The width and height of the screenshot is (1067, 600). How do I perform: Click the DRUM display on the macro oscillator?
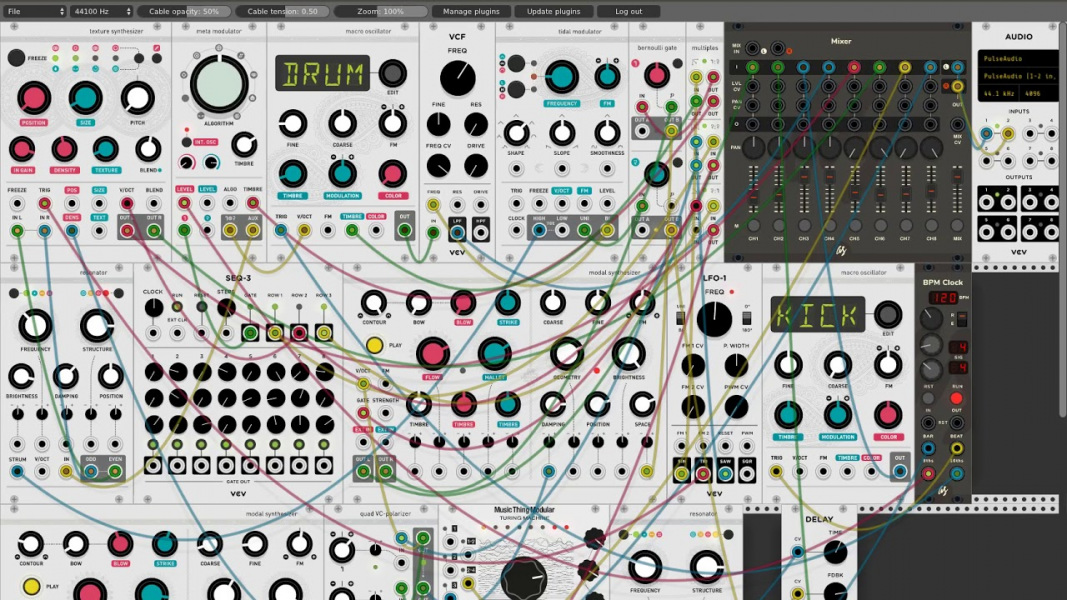[322, 73]
